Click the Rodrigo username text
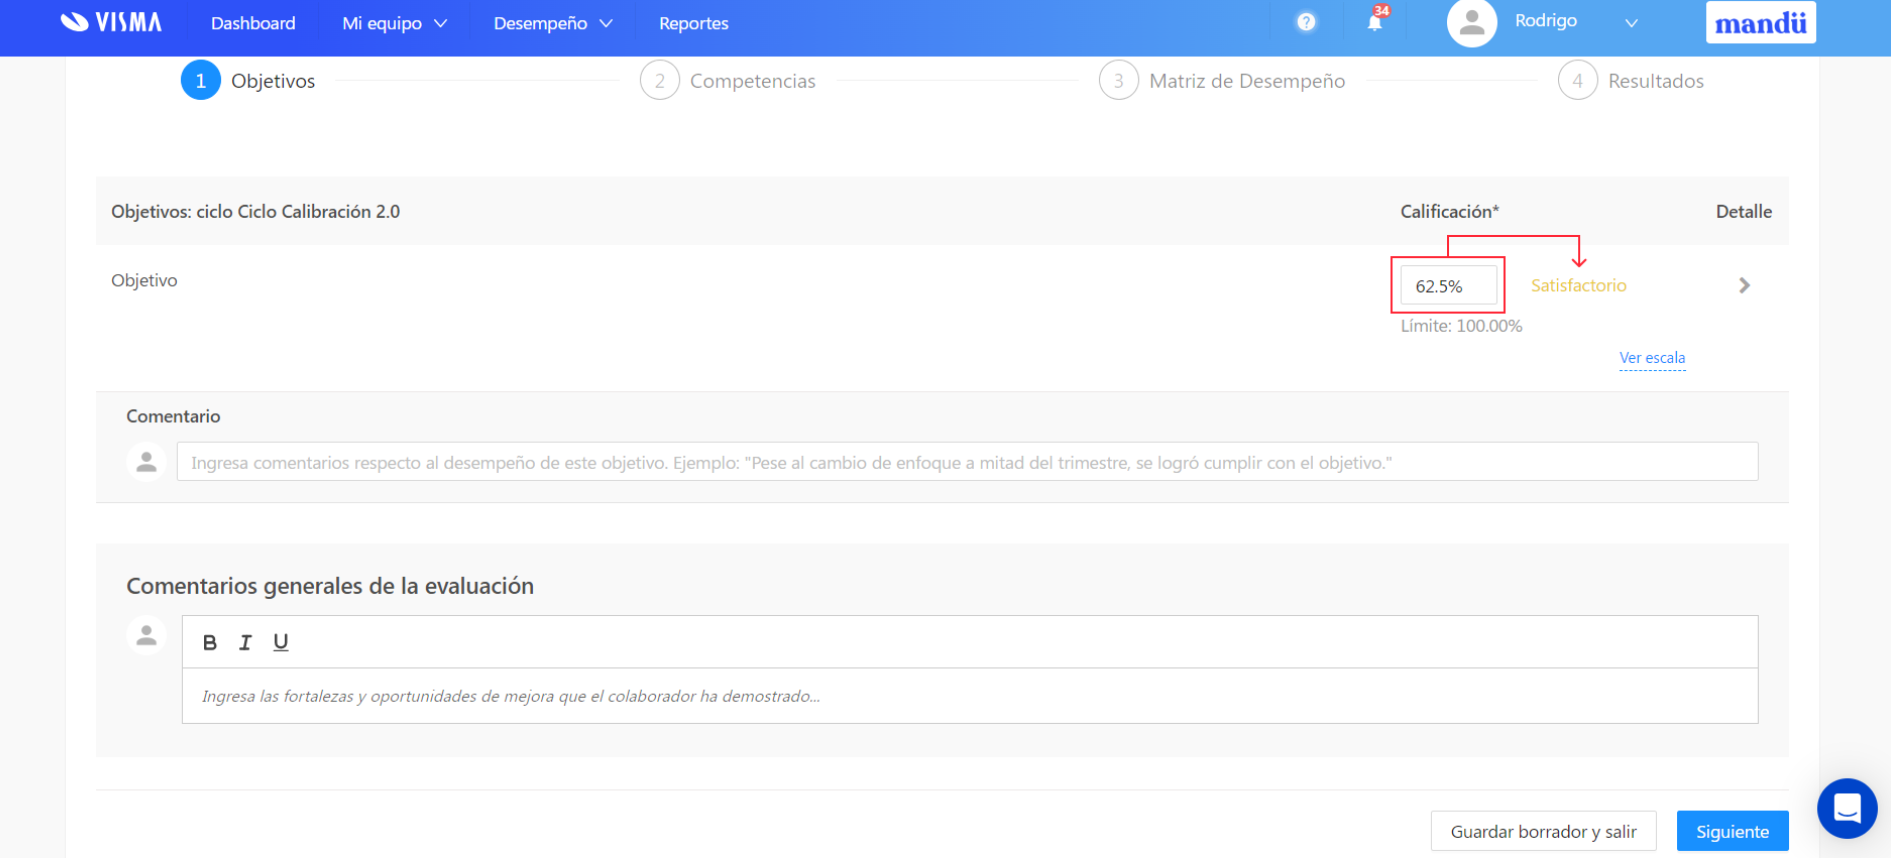This screenshot has height=858, width=1891. click(1545, 21)
